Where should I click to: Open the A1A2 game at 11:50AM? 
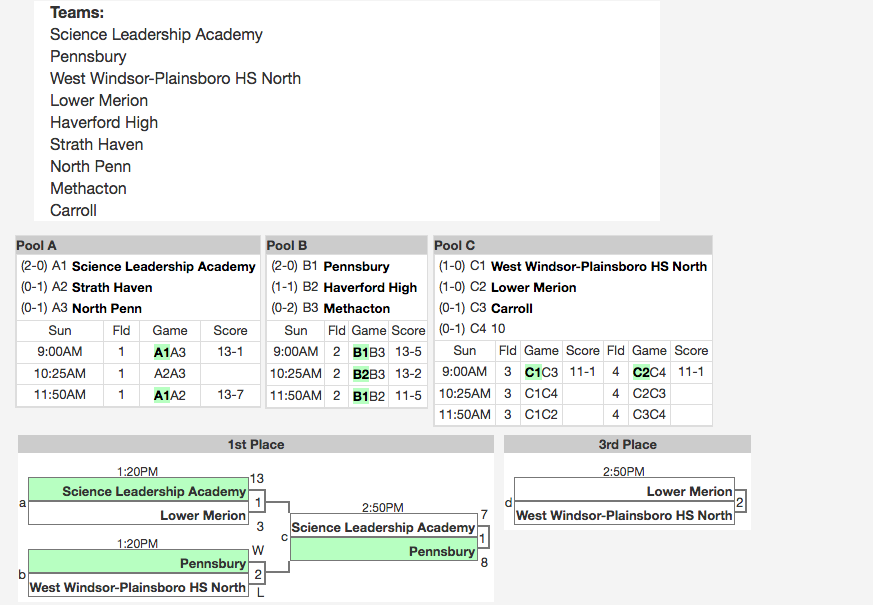169,395
